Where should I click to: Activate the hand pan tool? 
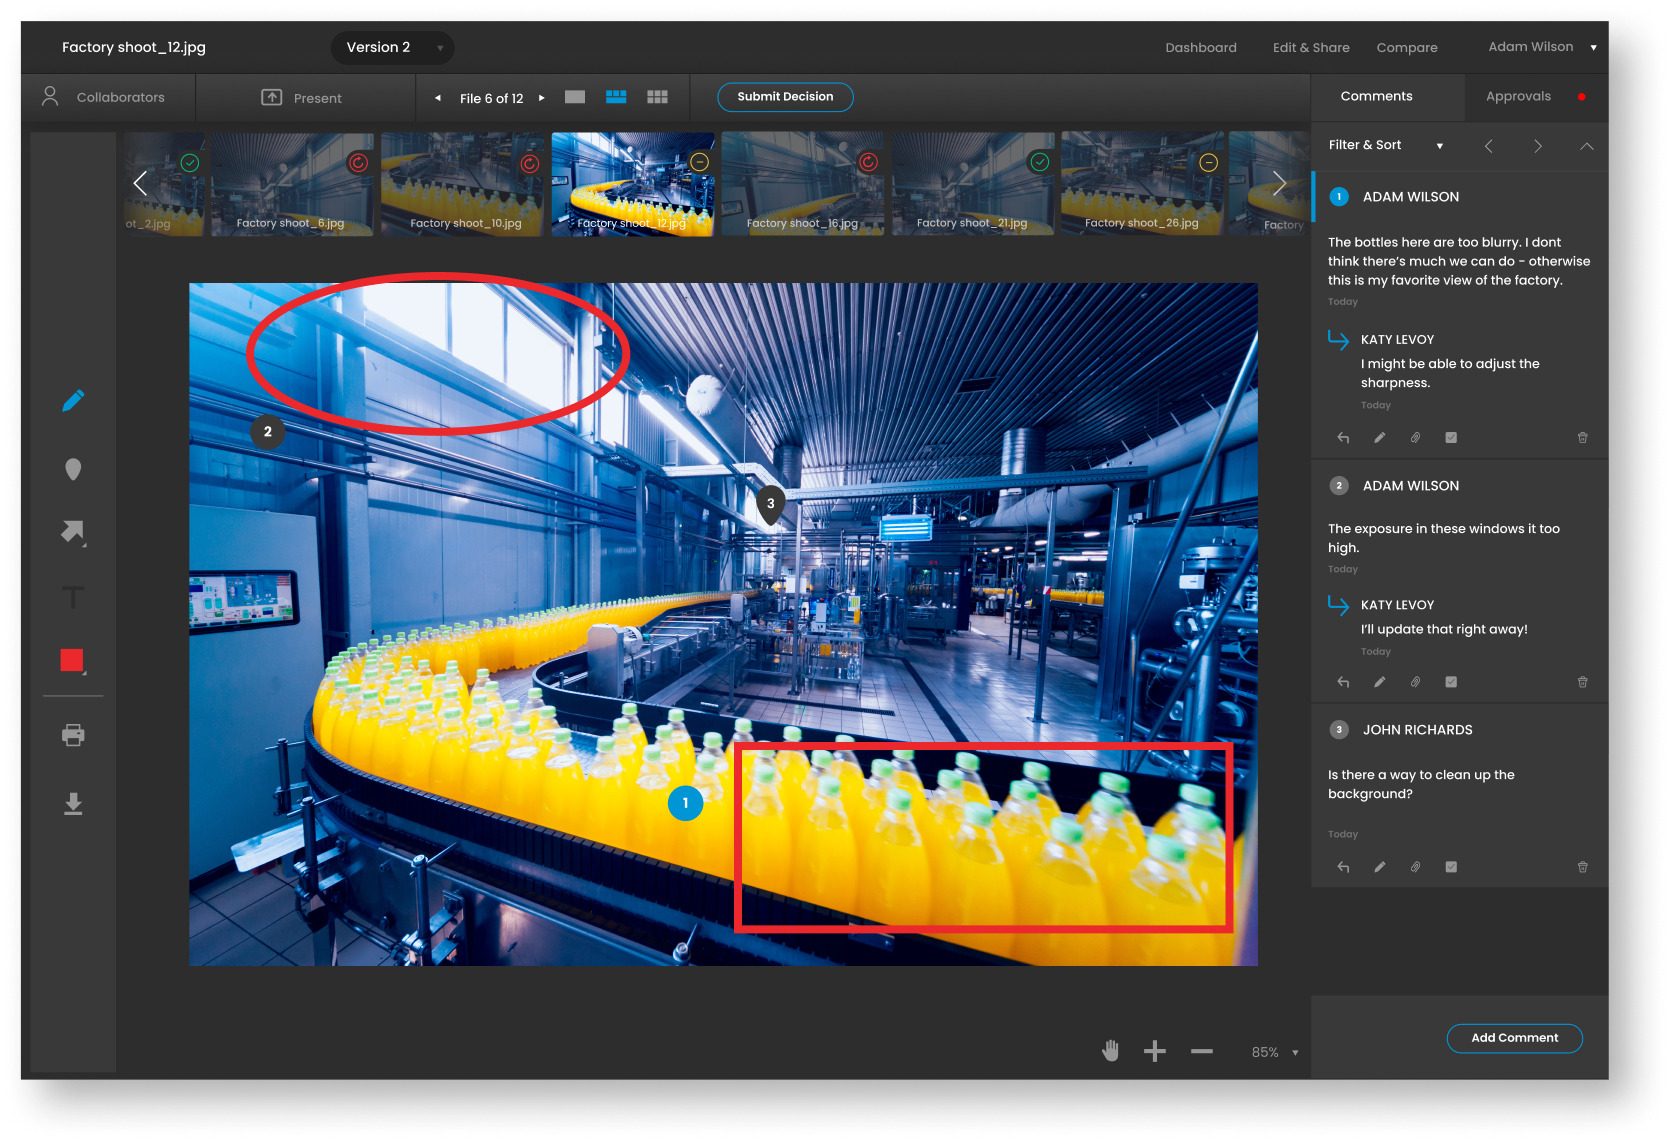(1110, 1051)
